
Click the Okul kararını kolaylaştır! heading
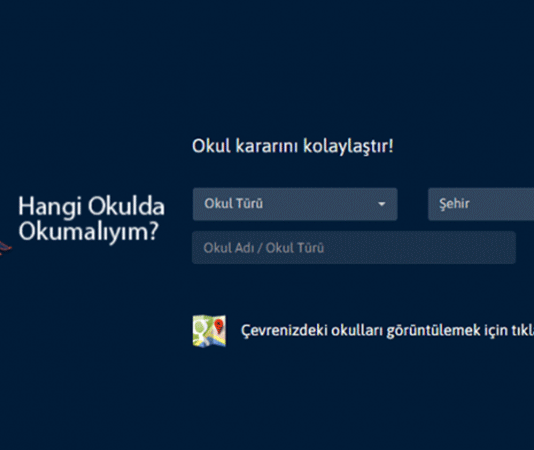293,146
